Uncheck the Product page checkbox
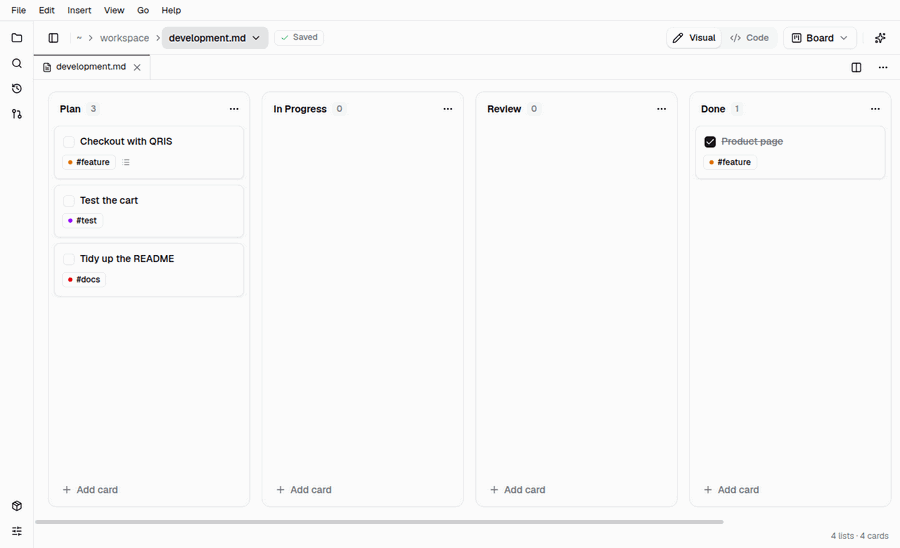This screenshot has height=548, width=900. pos(710,142)
